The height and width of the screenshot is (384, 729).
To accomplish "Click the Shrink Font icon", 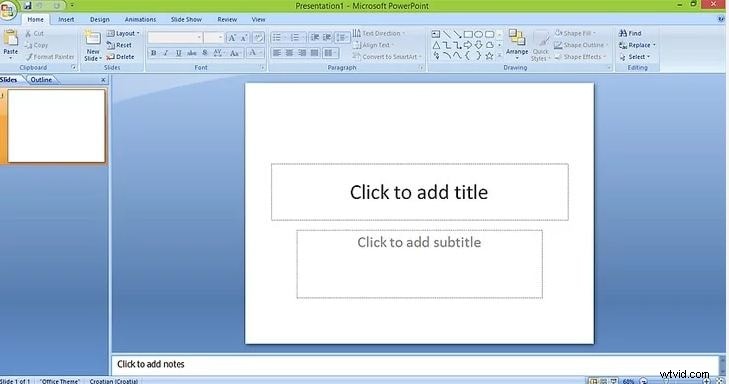I will pos(244,38).
